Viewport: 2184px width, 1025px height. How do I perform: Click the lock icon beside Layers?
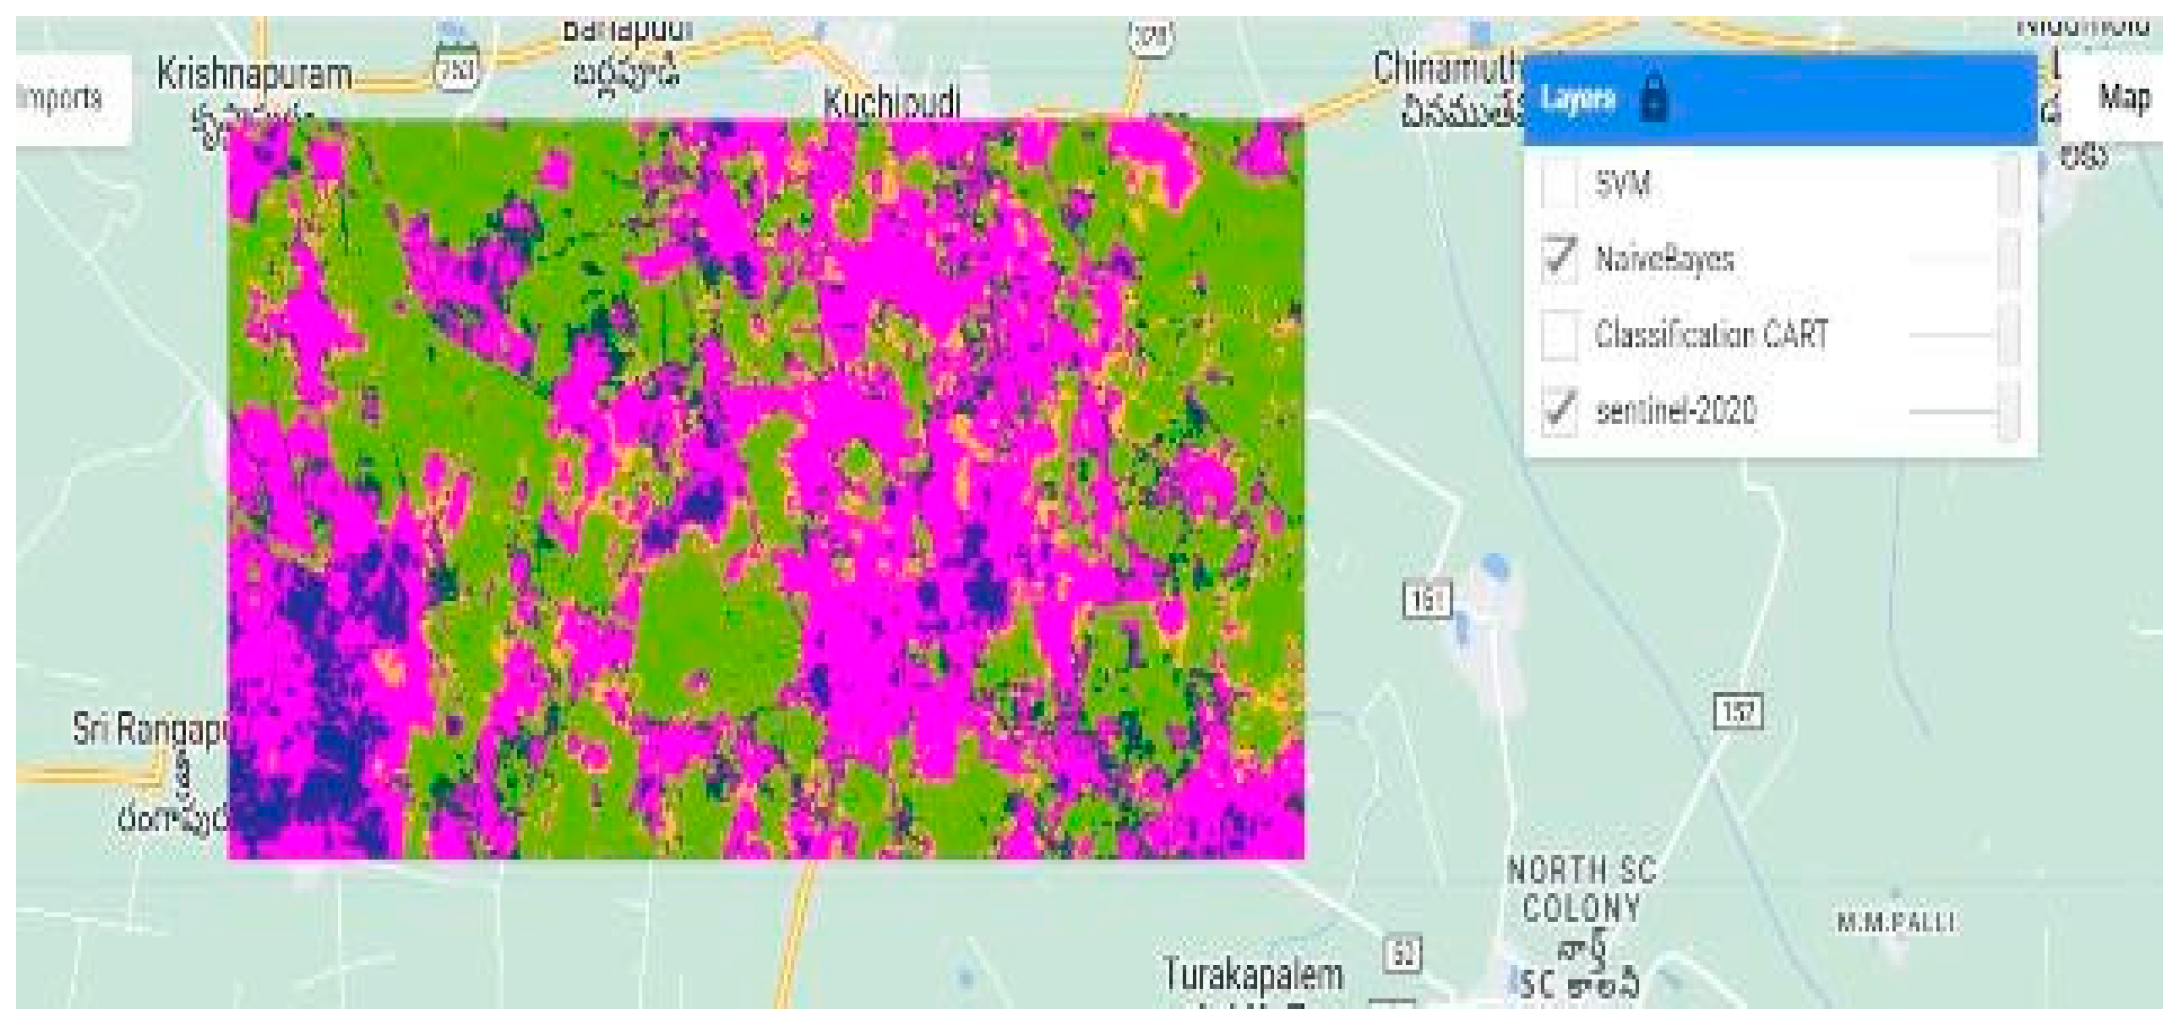tap(1654, 99)
